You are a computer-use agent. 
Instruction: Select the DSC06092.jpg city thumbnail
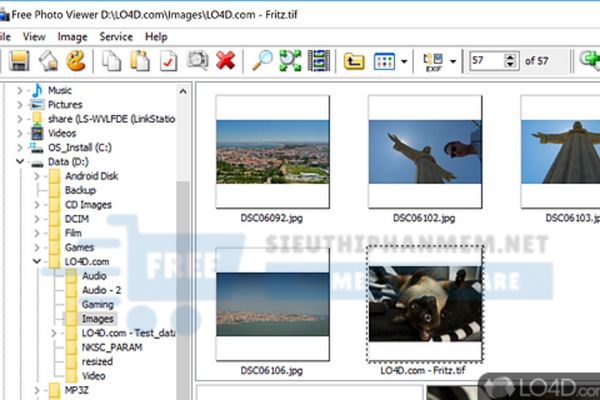tap(272, 152)
